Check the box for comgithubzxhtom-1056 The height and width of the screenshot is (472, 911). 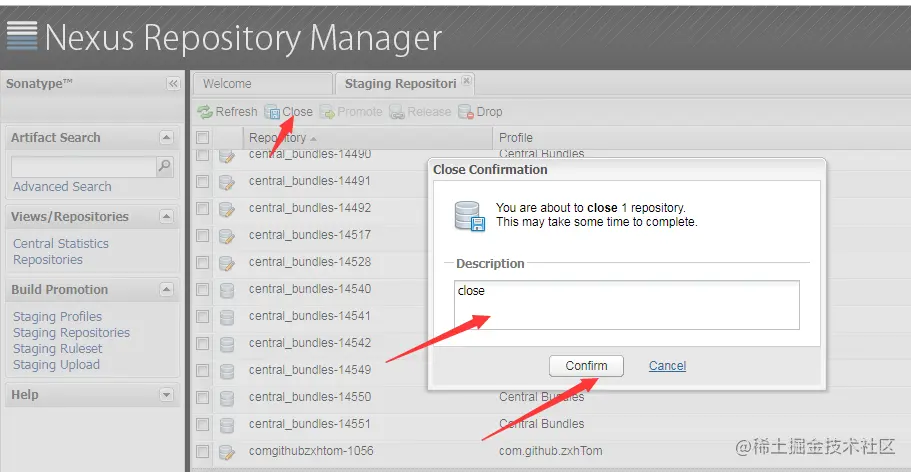(x=202, y=451)
